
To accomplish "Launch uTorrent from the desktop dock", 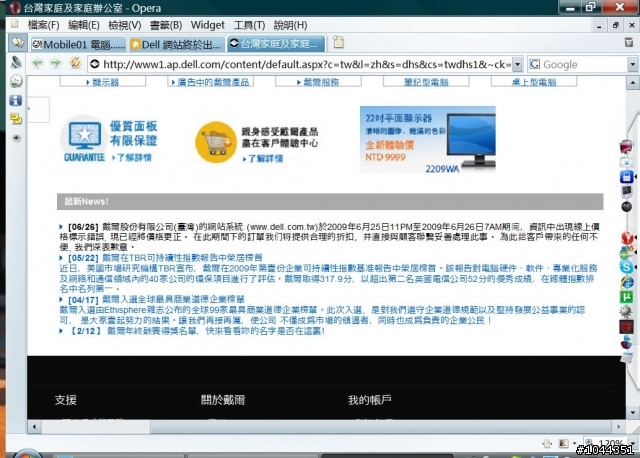I will (x=627, y=297).
